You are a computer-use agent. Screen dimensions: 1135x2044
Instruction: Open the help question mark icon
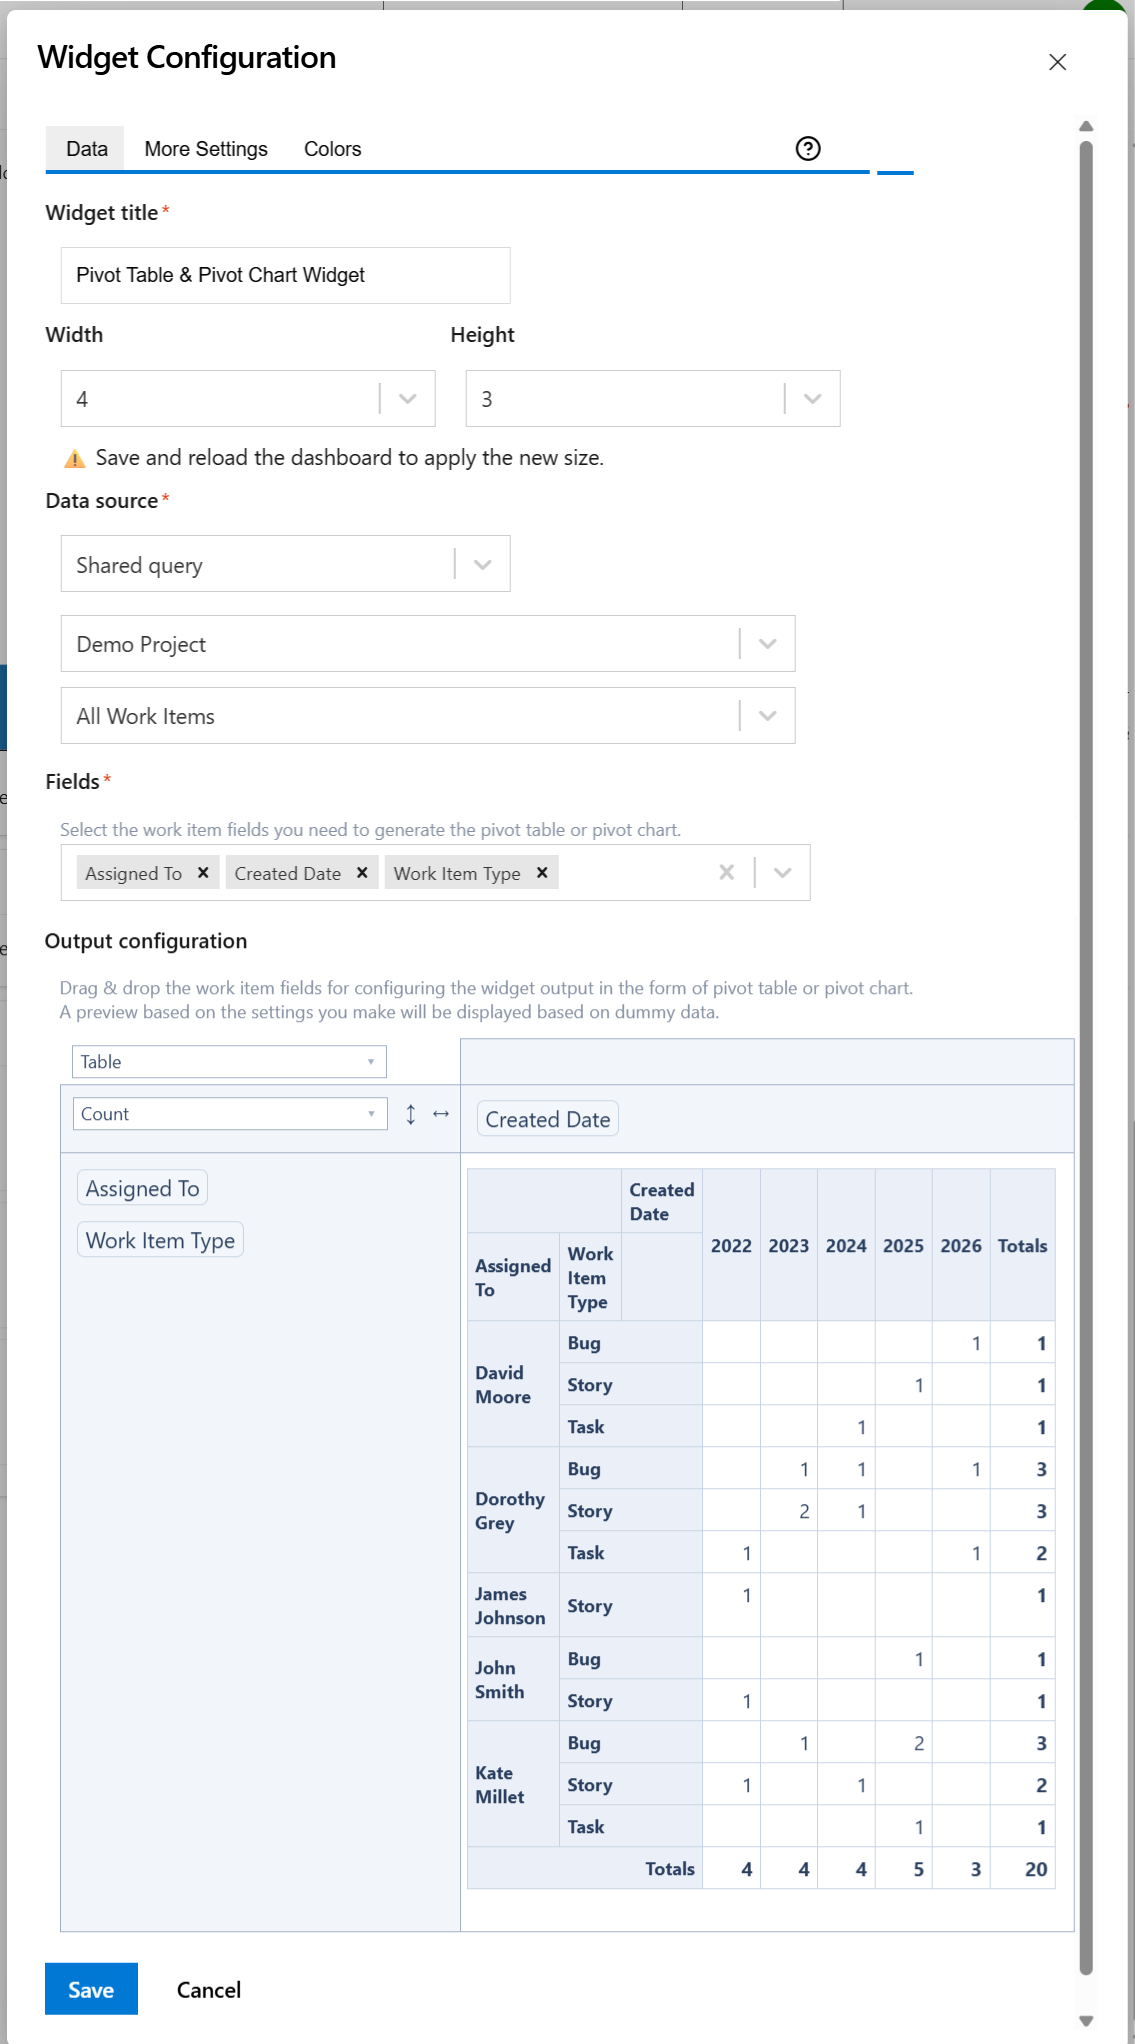point(808,149)
